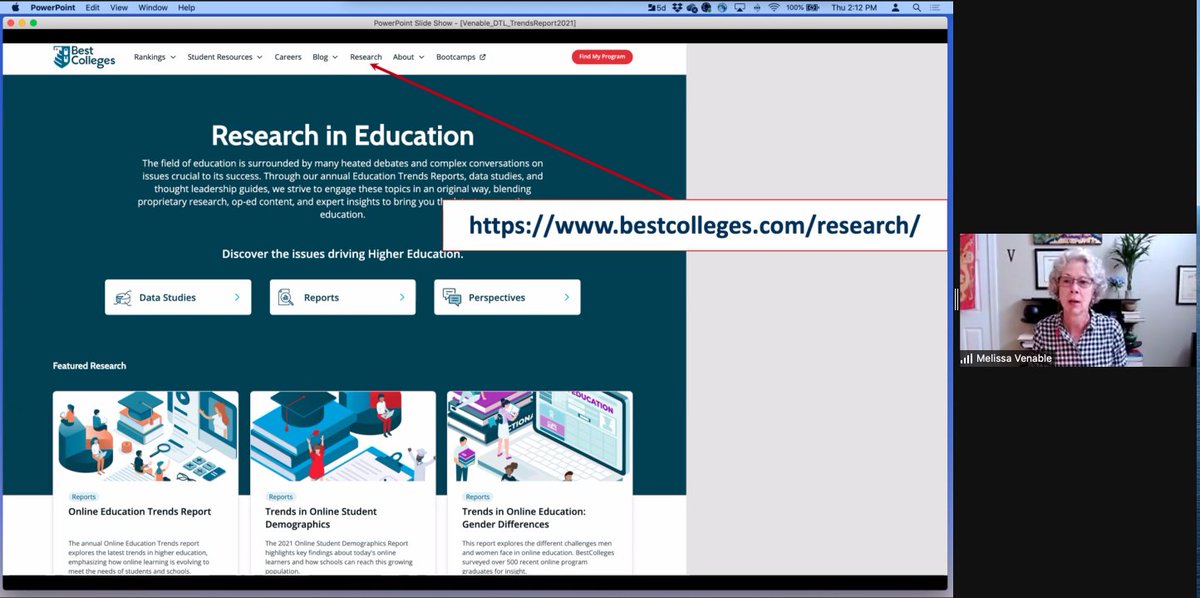
Task: Open Spotlight search icon
Action: coord(916,7)
